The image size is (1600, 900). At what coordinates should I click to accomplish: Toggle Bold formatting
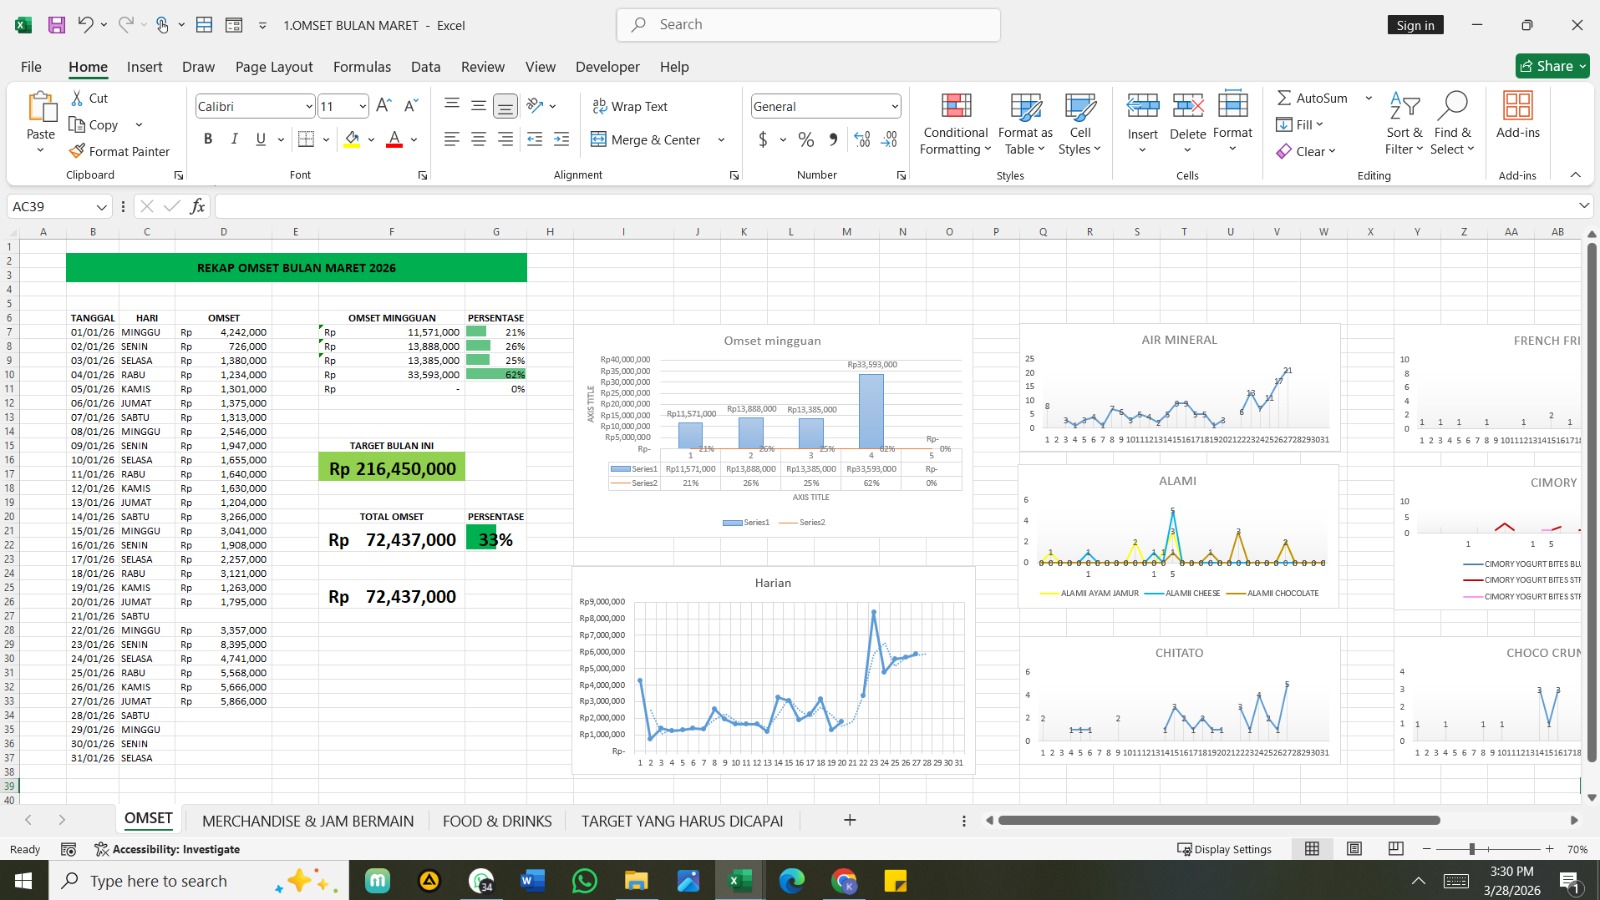(x=208, y=139)
